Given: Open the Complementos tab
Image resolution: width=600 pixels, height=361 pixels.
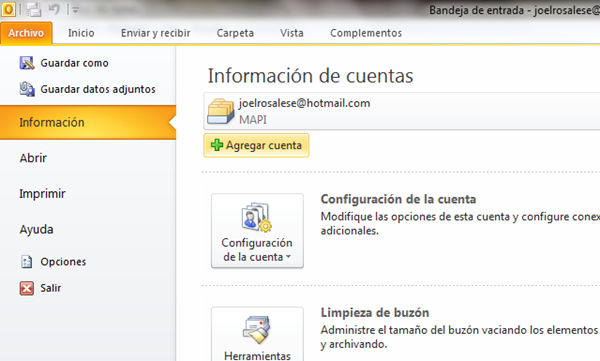Looking at the screenshot, I should click(x=366, y=33).
